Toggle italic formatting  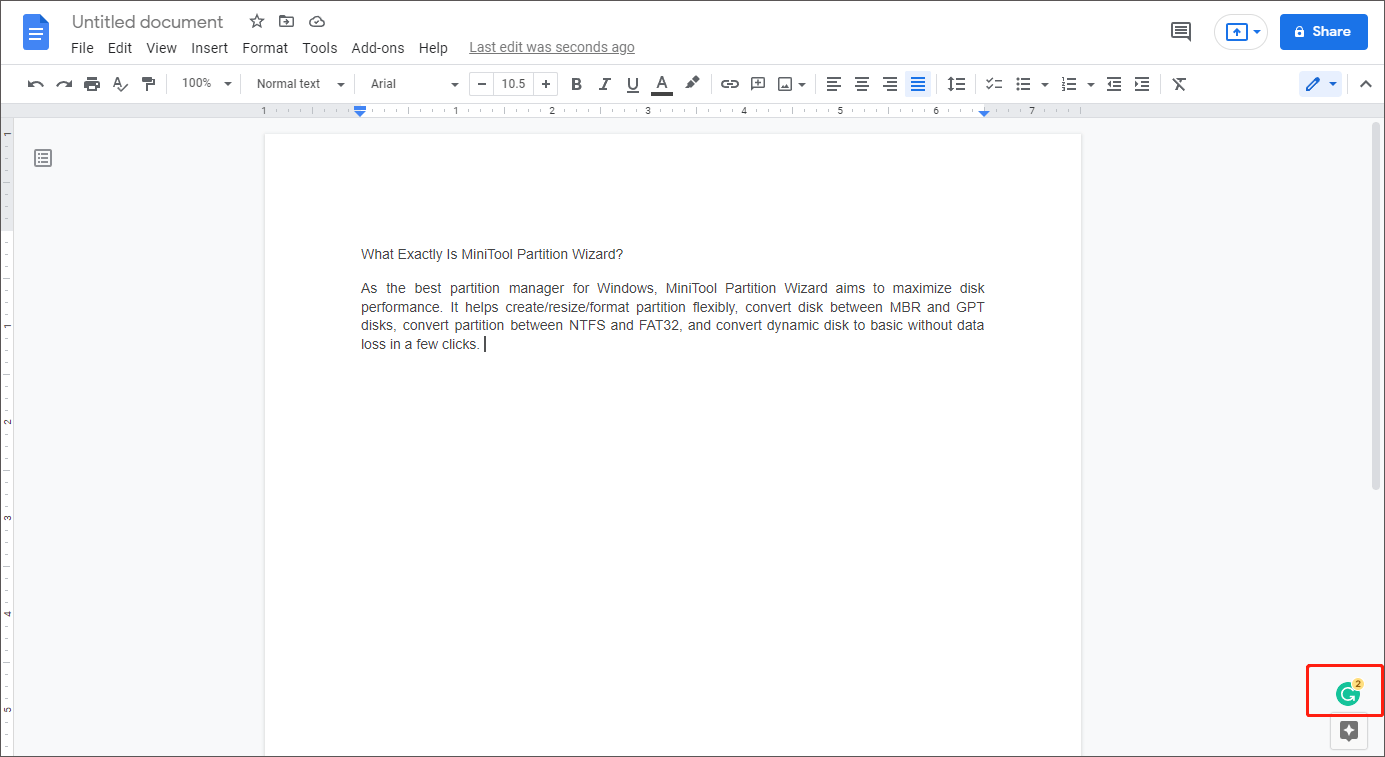tap(604, 84)
